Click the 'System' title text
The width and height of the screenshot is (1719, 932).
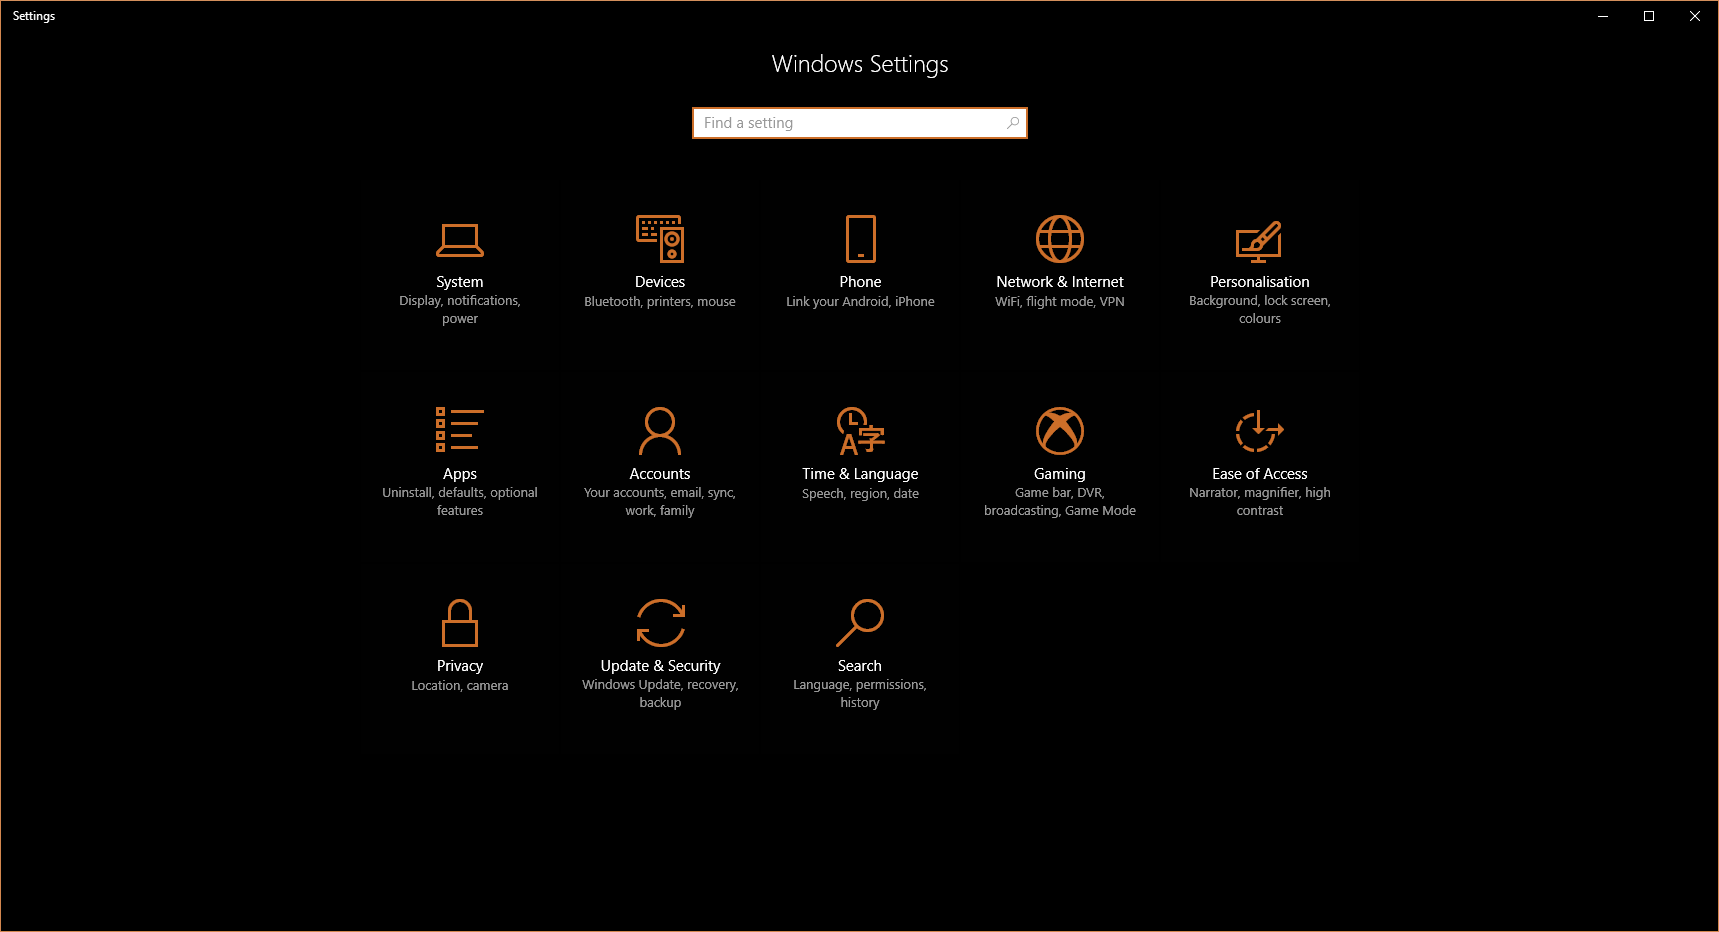(x=460, y=282)
